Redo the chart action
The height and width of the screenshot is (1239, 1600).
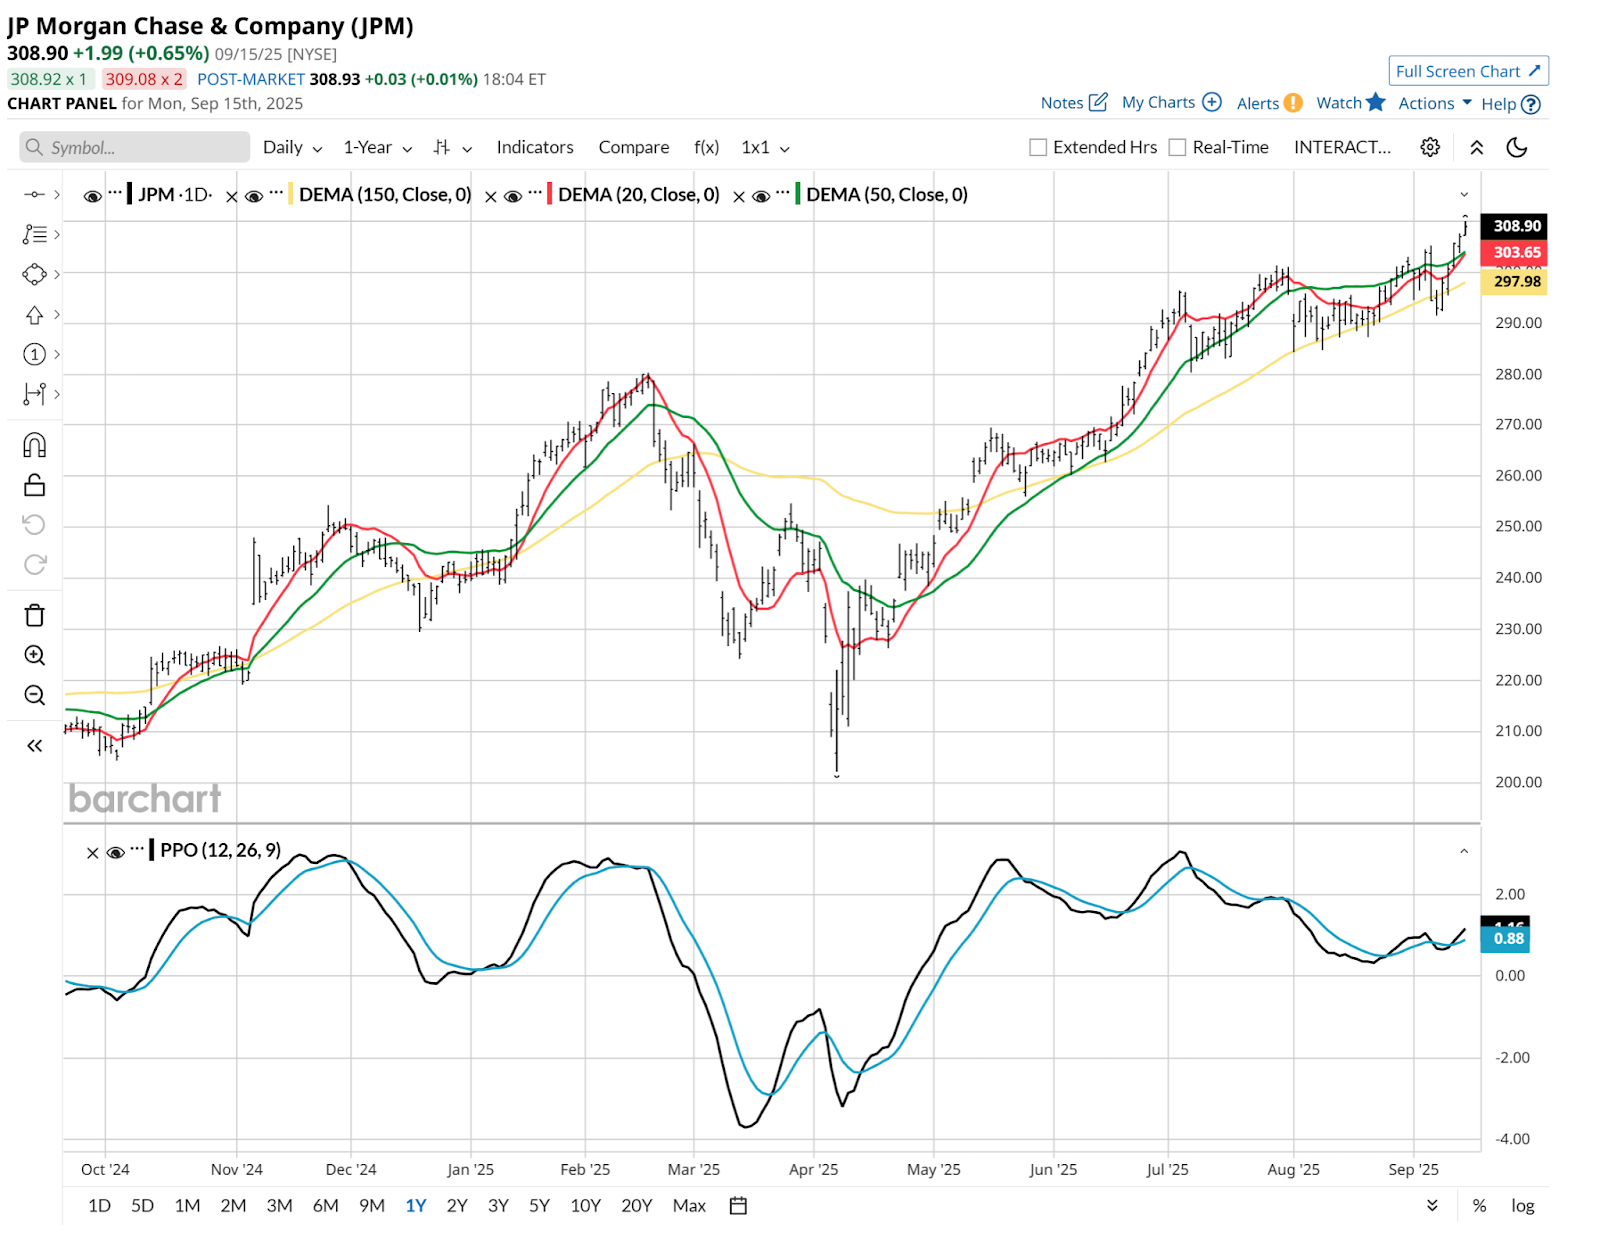34,565
